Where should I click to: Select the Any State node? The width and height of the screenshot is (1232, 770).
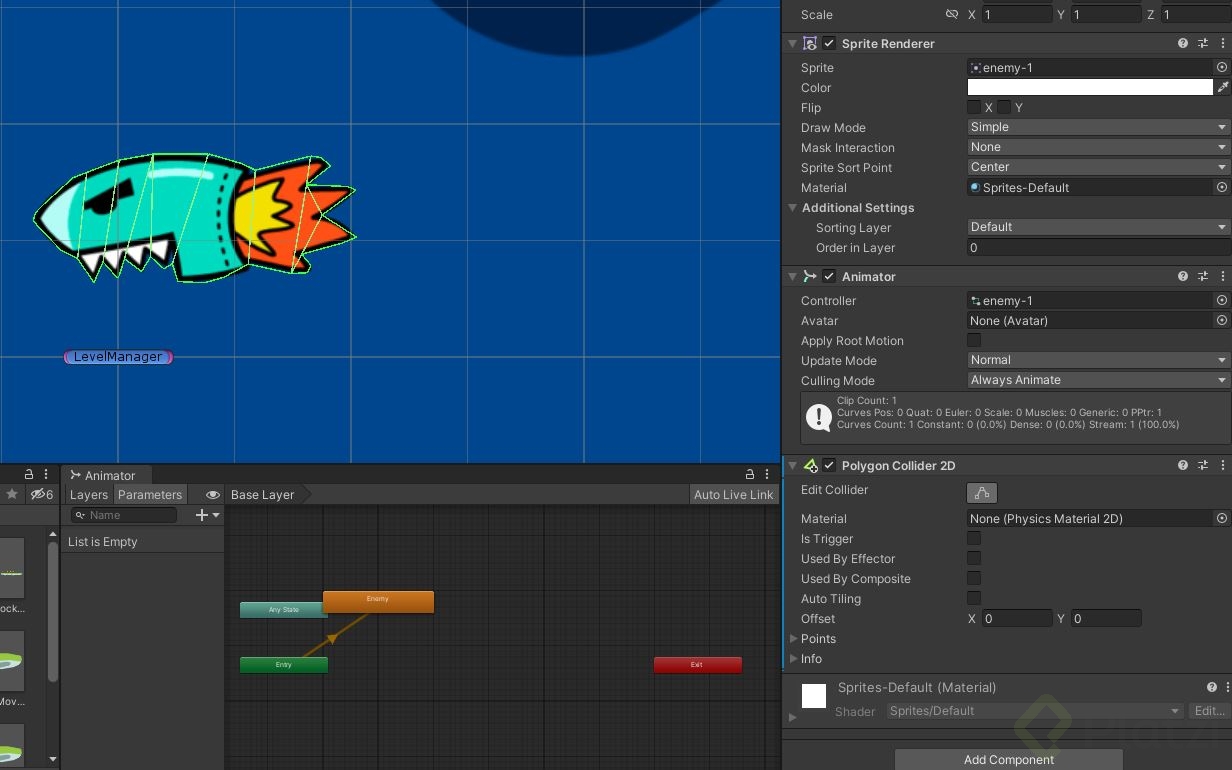click(x=281, y=610)
